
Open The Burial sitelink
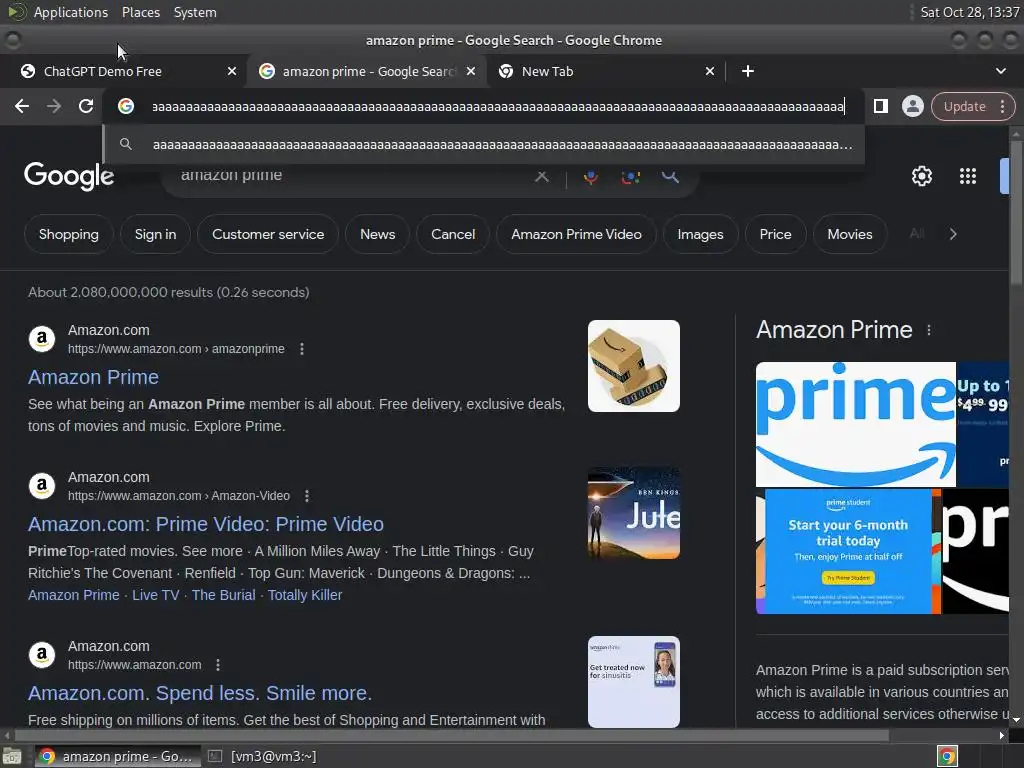point(223,595)
